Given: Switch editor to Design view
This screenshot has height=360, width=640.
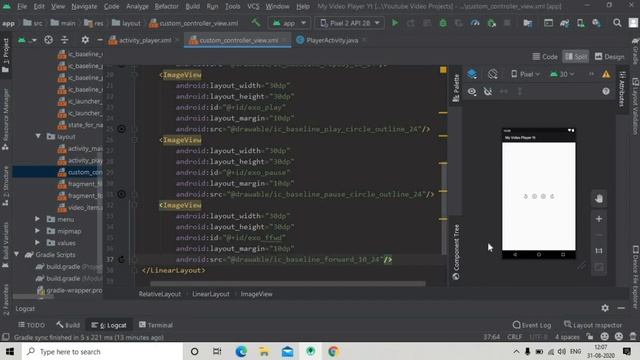Looking at the screenshot, I should coord(609,57).
